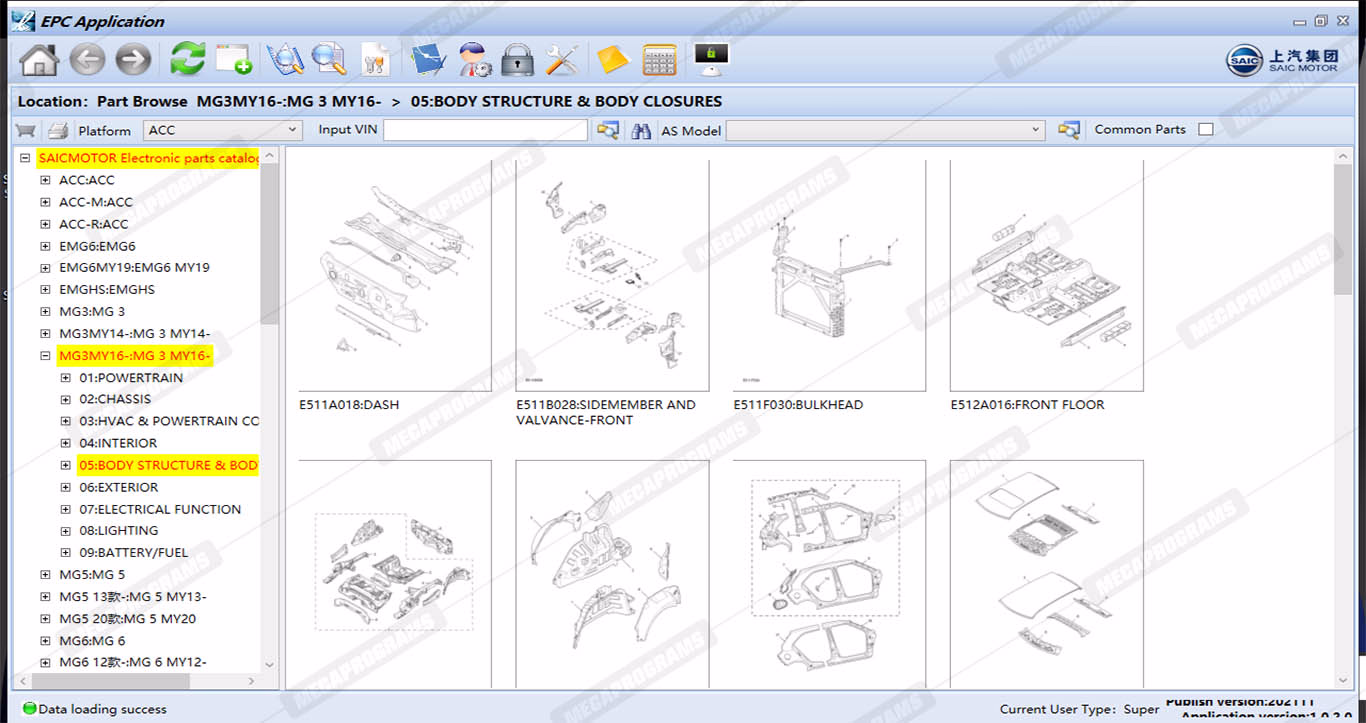
Task: Open the yellow notes icon
Action: (612, 59)
